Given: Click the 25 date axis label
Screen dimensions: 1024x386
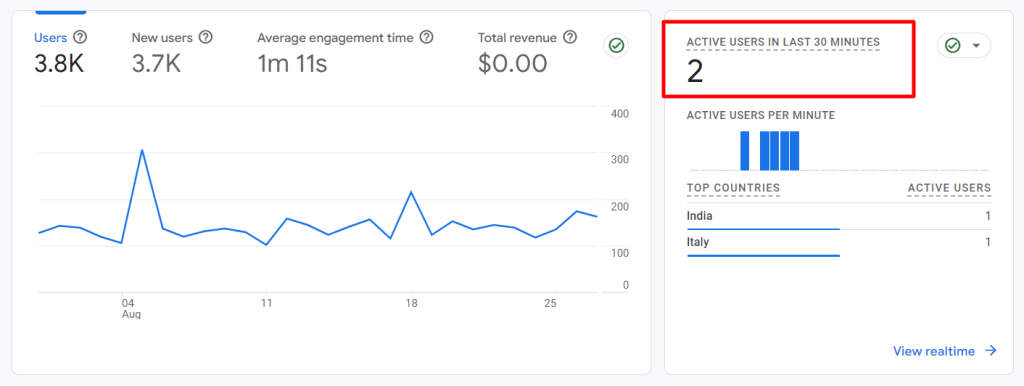Looking at the screenshot, I should tap(551, 303).
